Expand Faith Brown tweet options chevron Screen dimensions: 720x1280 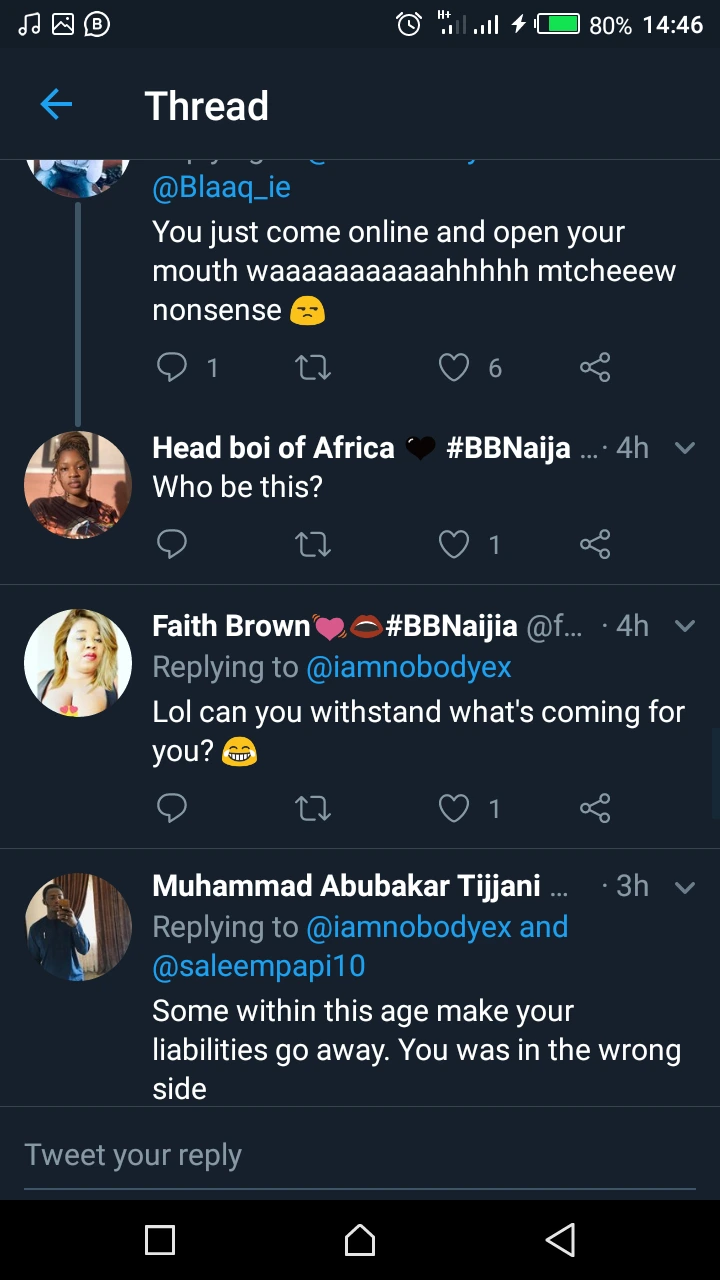[x=685, y=626]
